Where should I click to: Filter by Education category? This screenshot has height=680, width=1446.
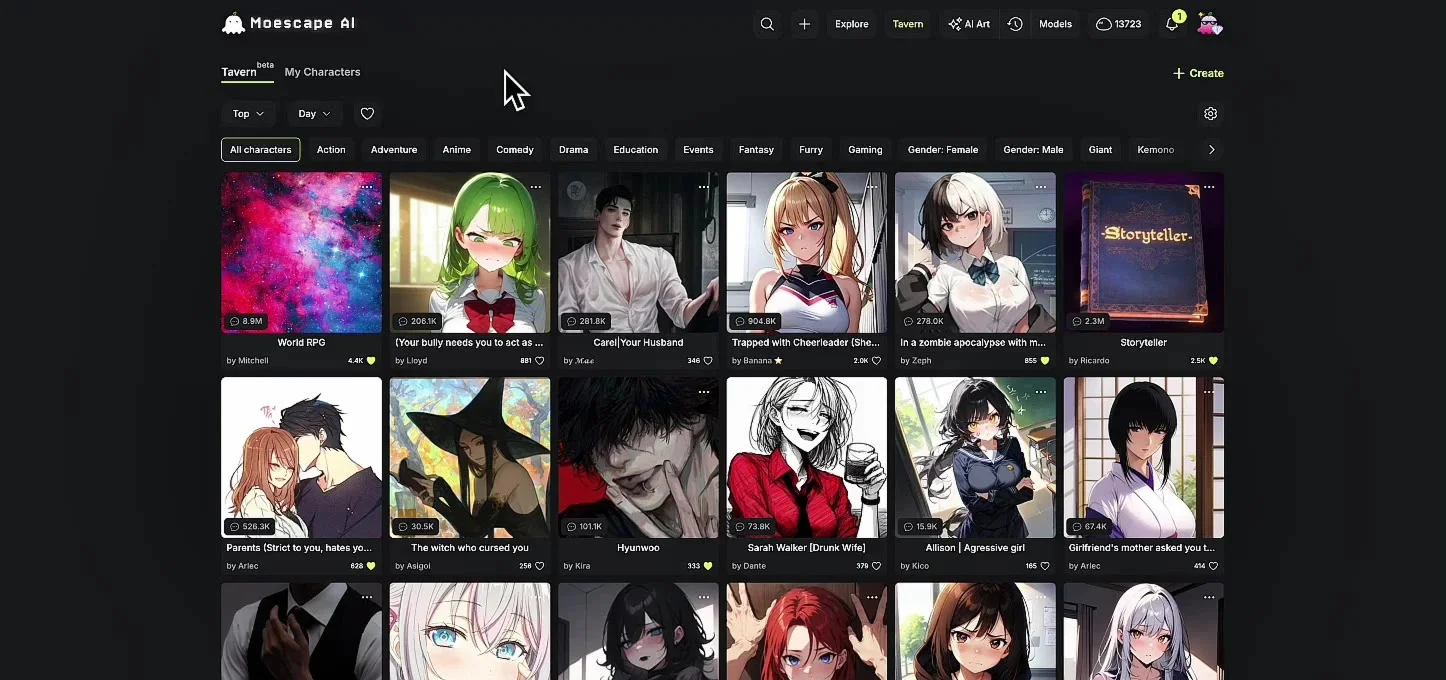click(636, 150)
